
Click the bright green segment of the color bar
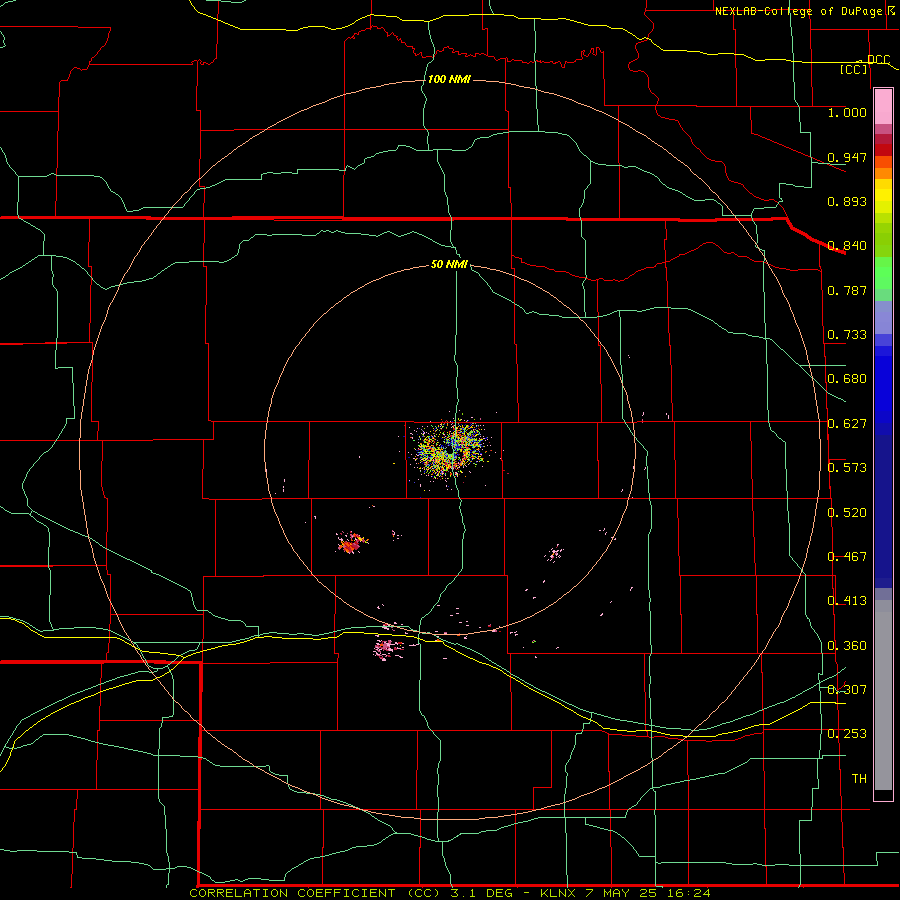(883, 273)
